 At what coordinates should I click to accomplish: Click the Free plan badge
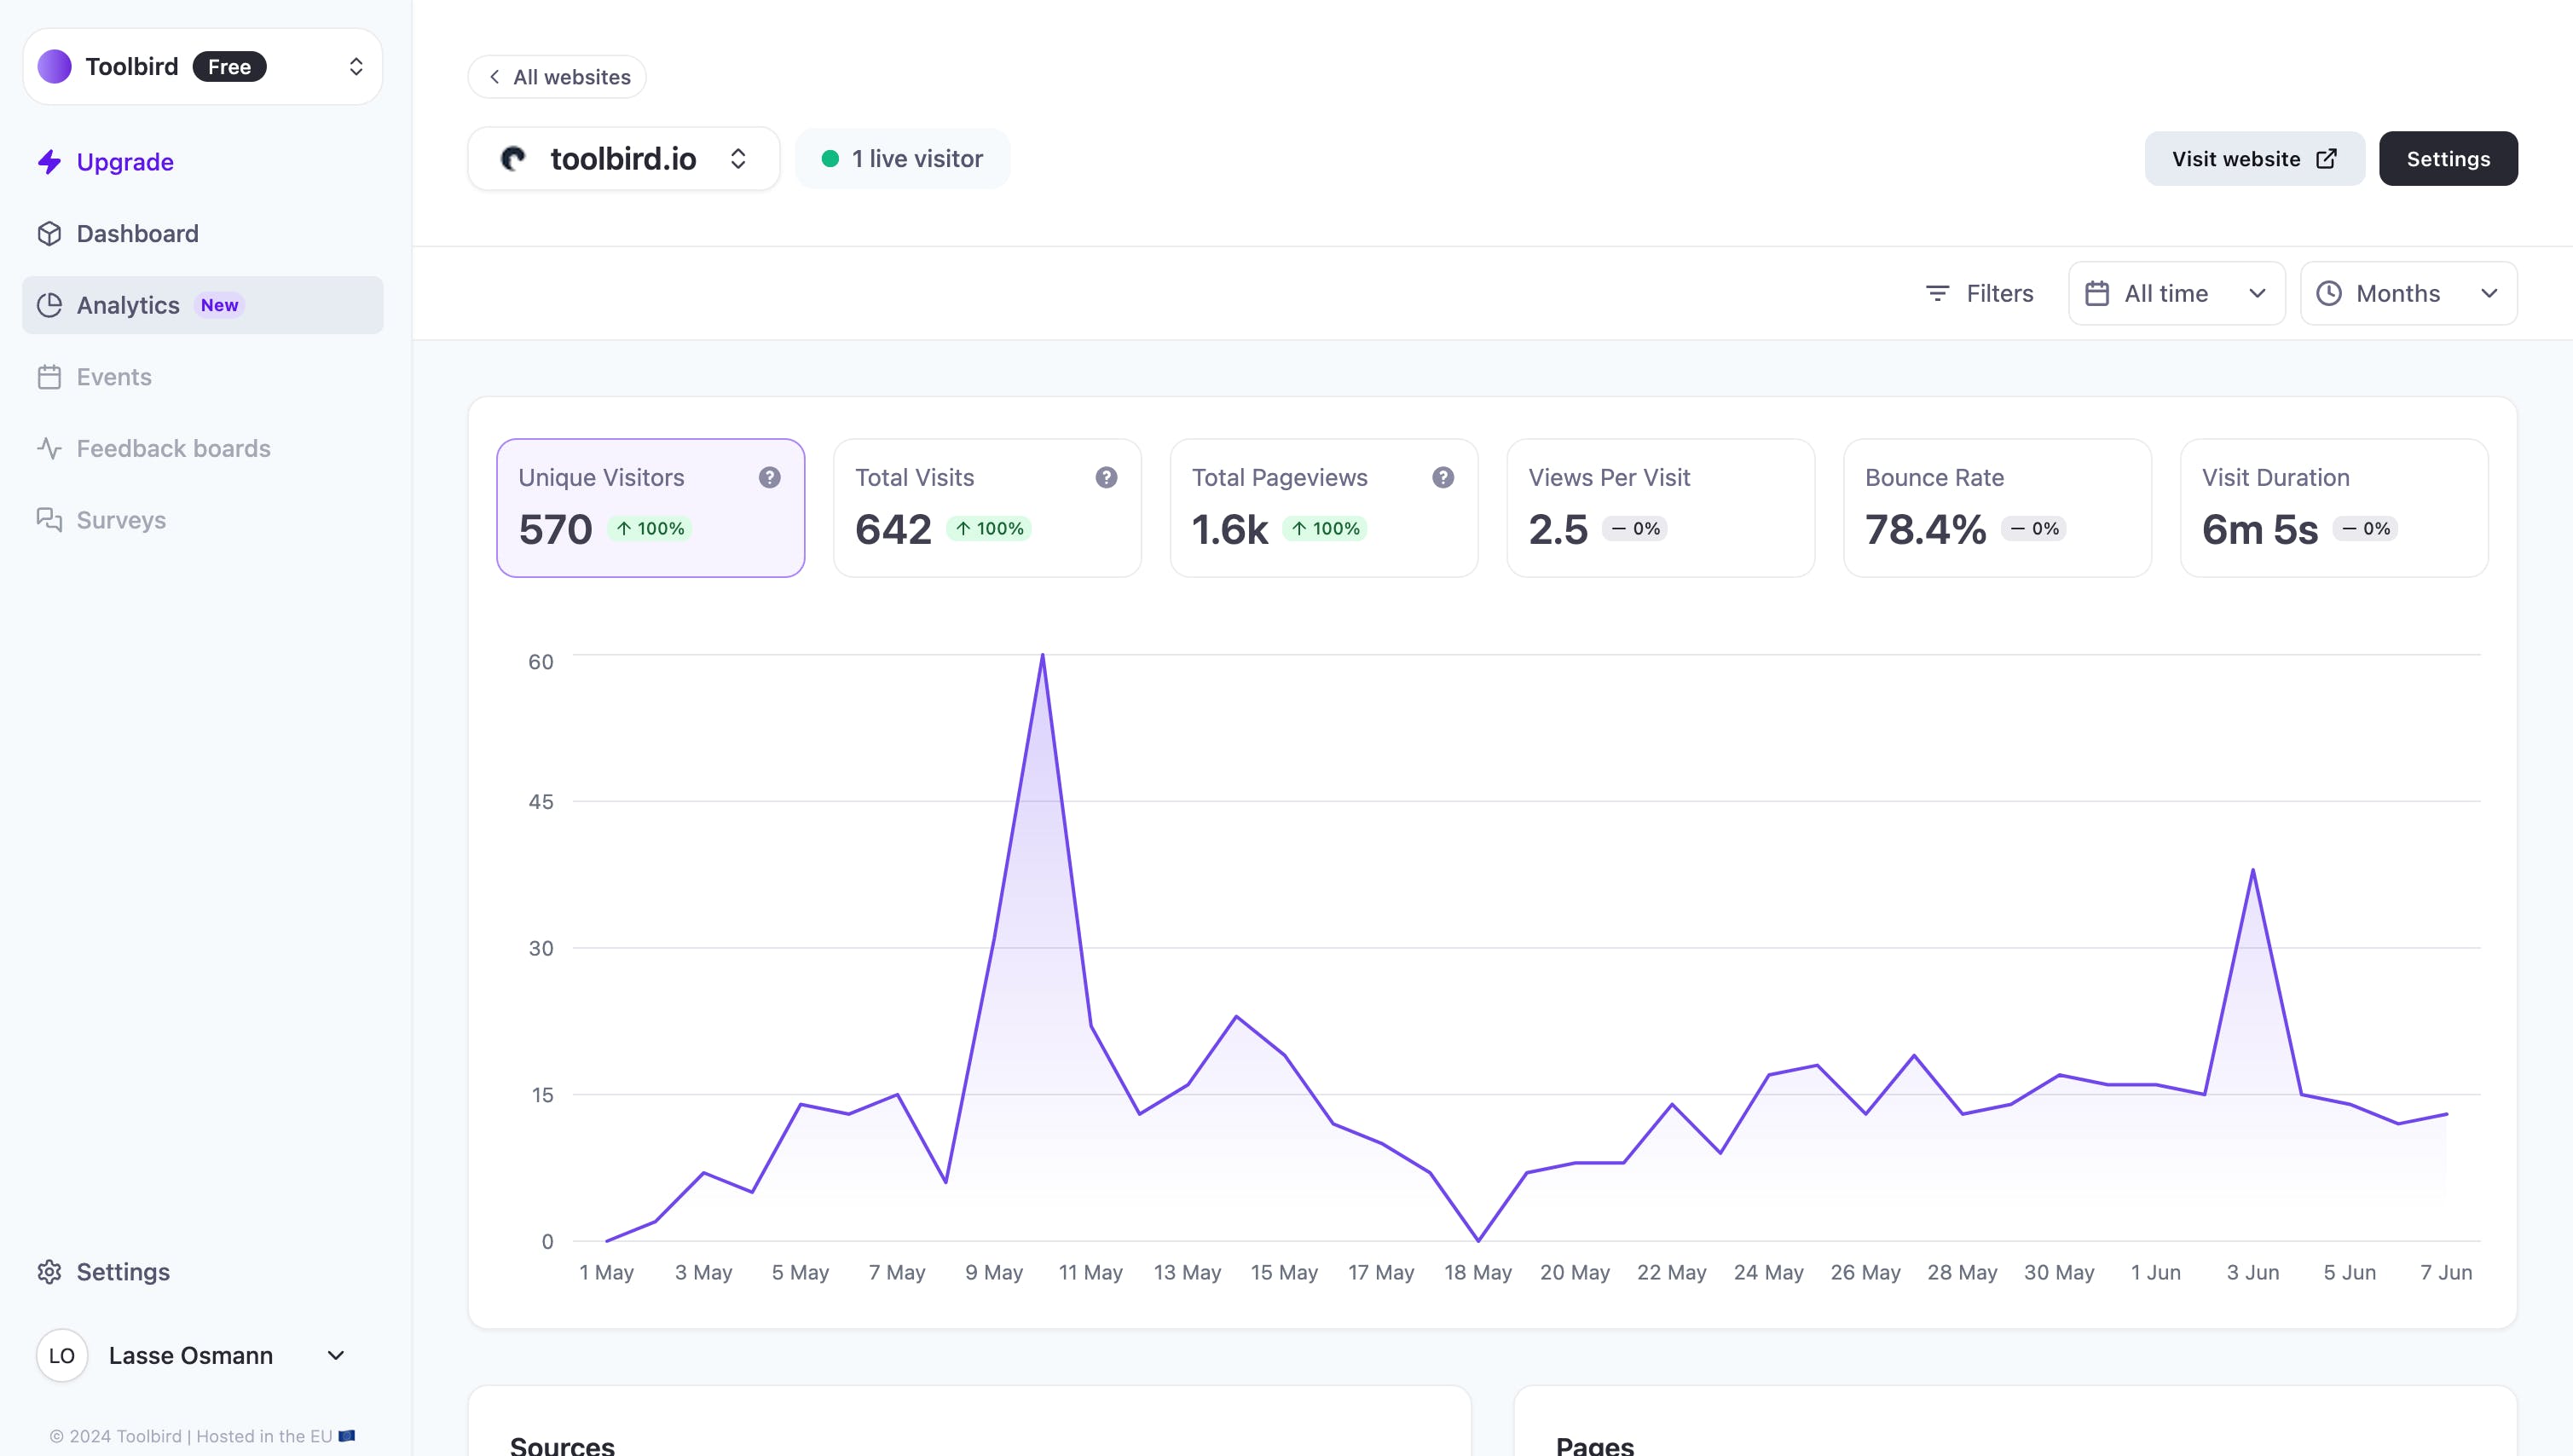pyautogui.click(x=229, y=66)
